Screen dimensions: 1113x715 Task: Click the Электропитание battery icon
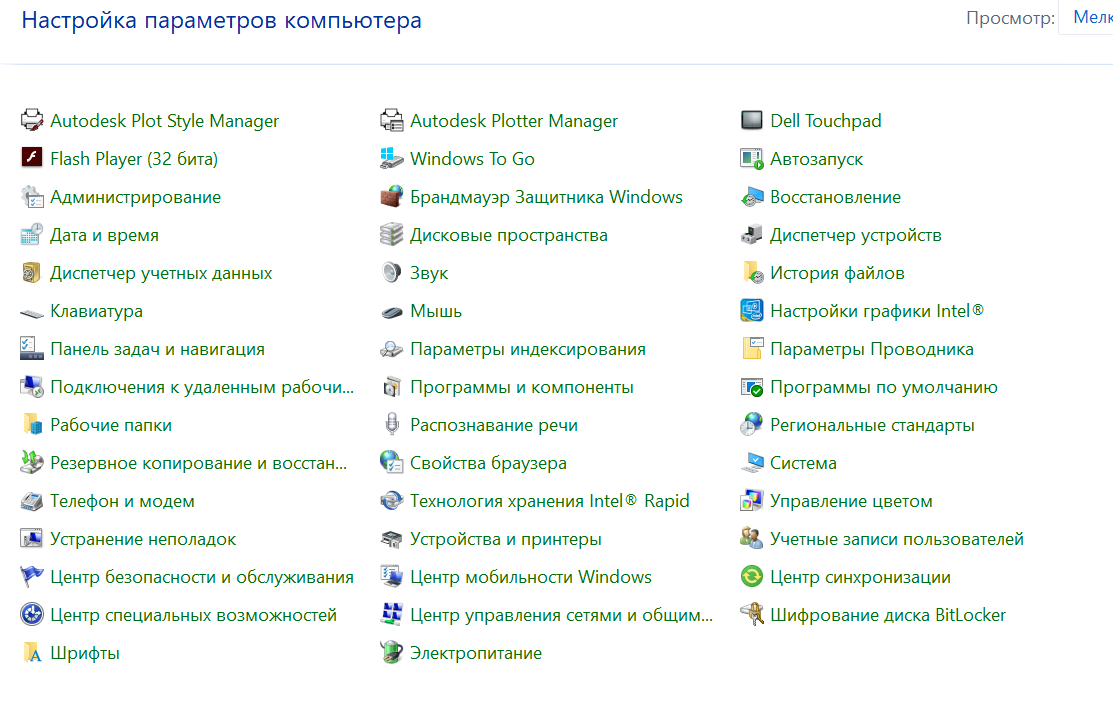click(392, 653)
